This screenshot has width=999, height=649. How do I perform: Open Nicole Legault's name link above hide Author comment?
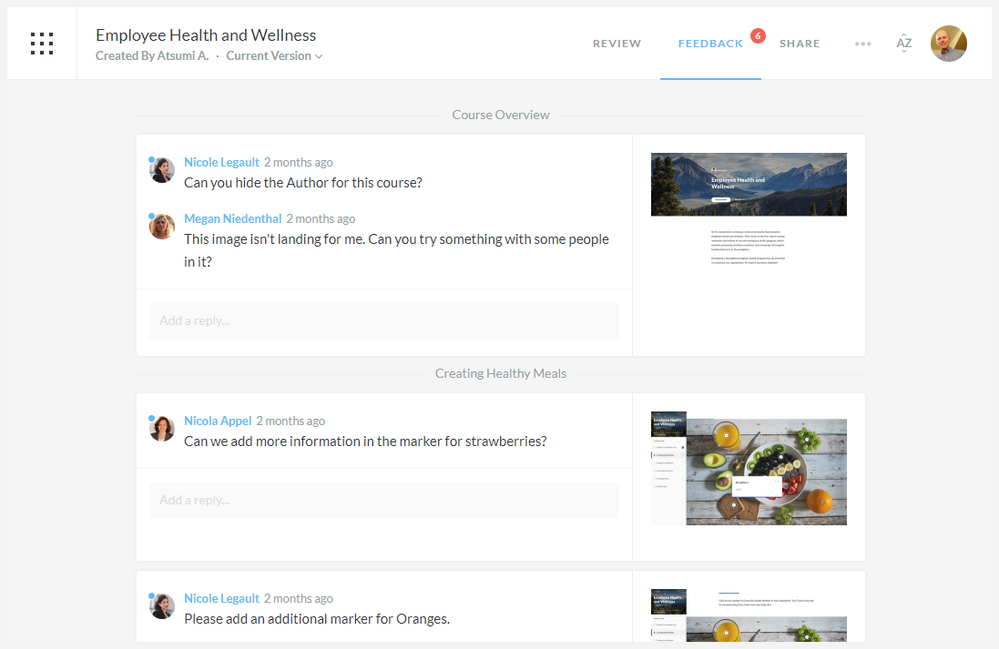[x=222, y=162]
